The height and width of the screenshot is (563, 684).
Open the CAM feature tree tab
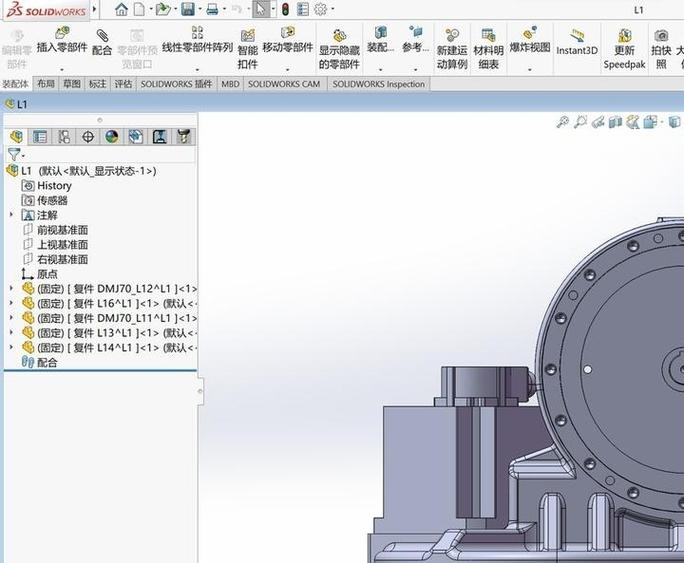(x=136, y=137)
